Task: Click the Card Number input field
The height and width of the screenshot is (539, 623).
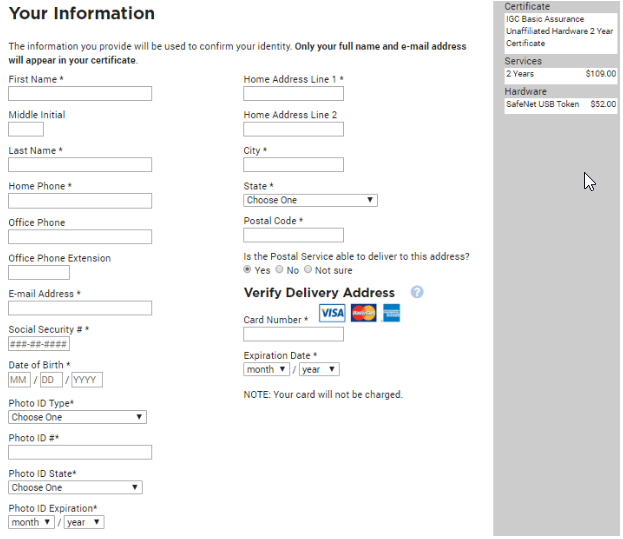Action: click(x=293, y=334)
